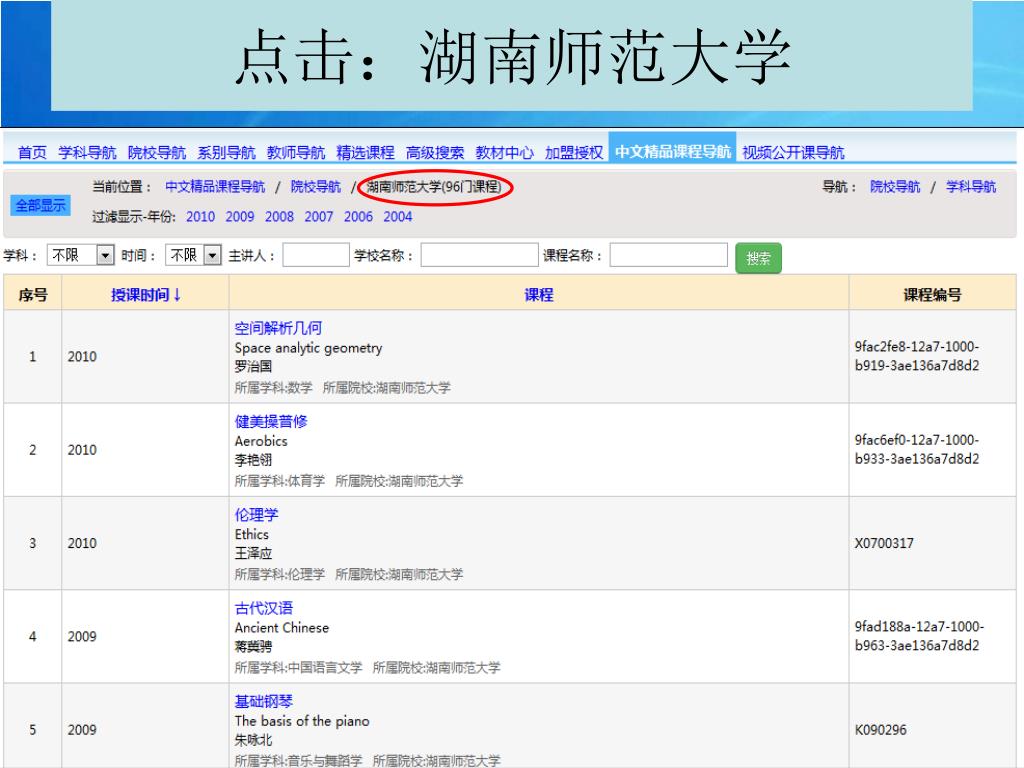Screen dimensions: 1024x768
Task: Open 教师导航 menu item
Action: coord(296,152)
